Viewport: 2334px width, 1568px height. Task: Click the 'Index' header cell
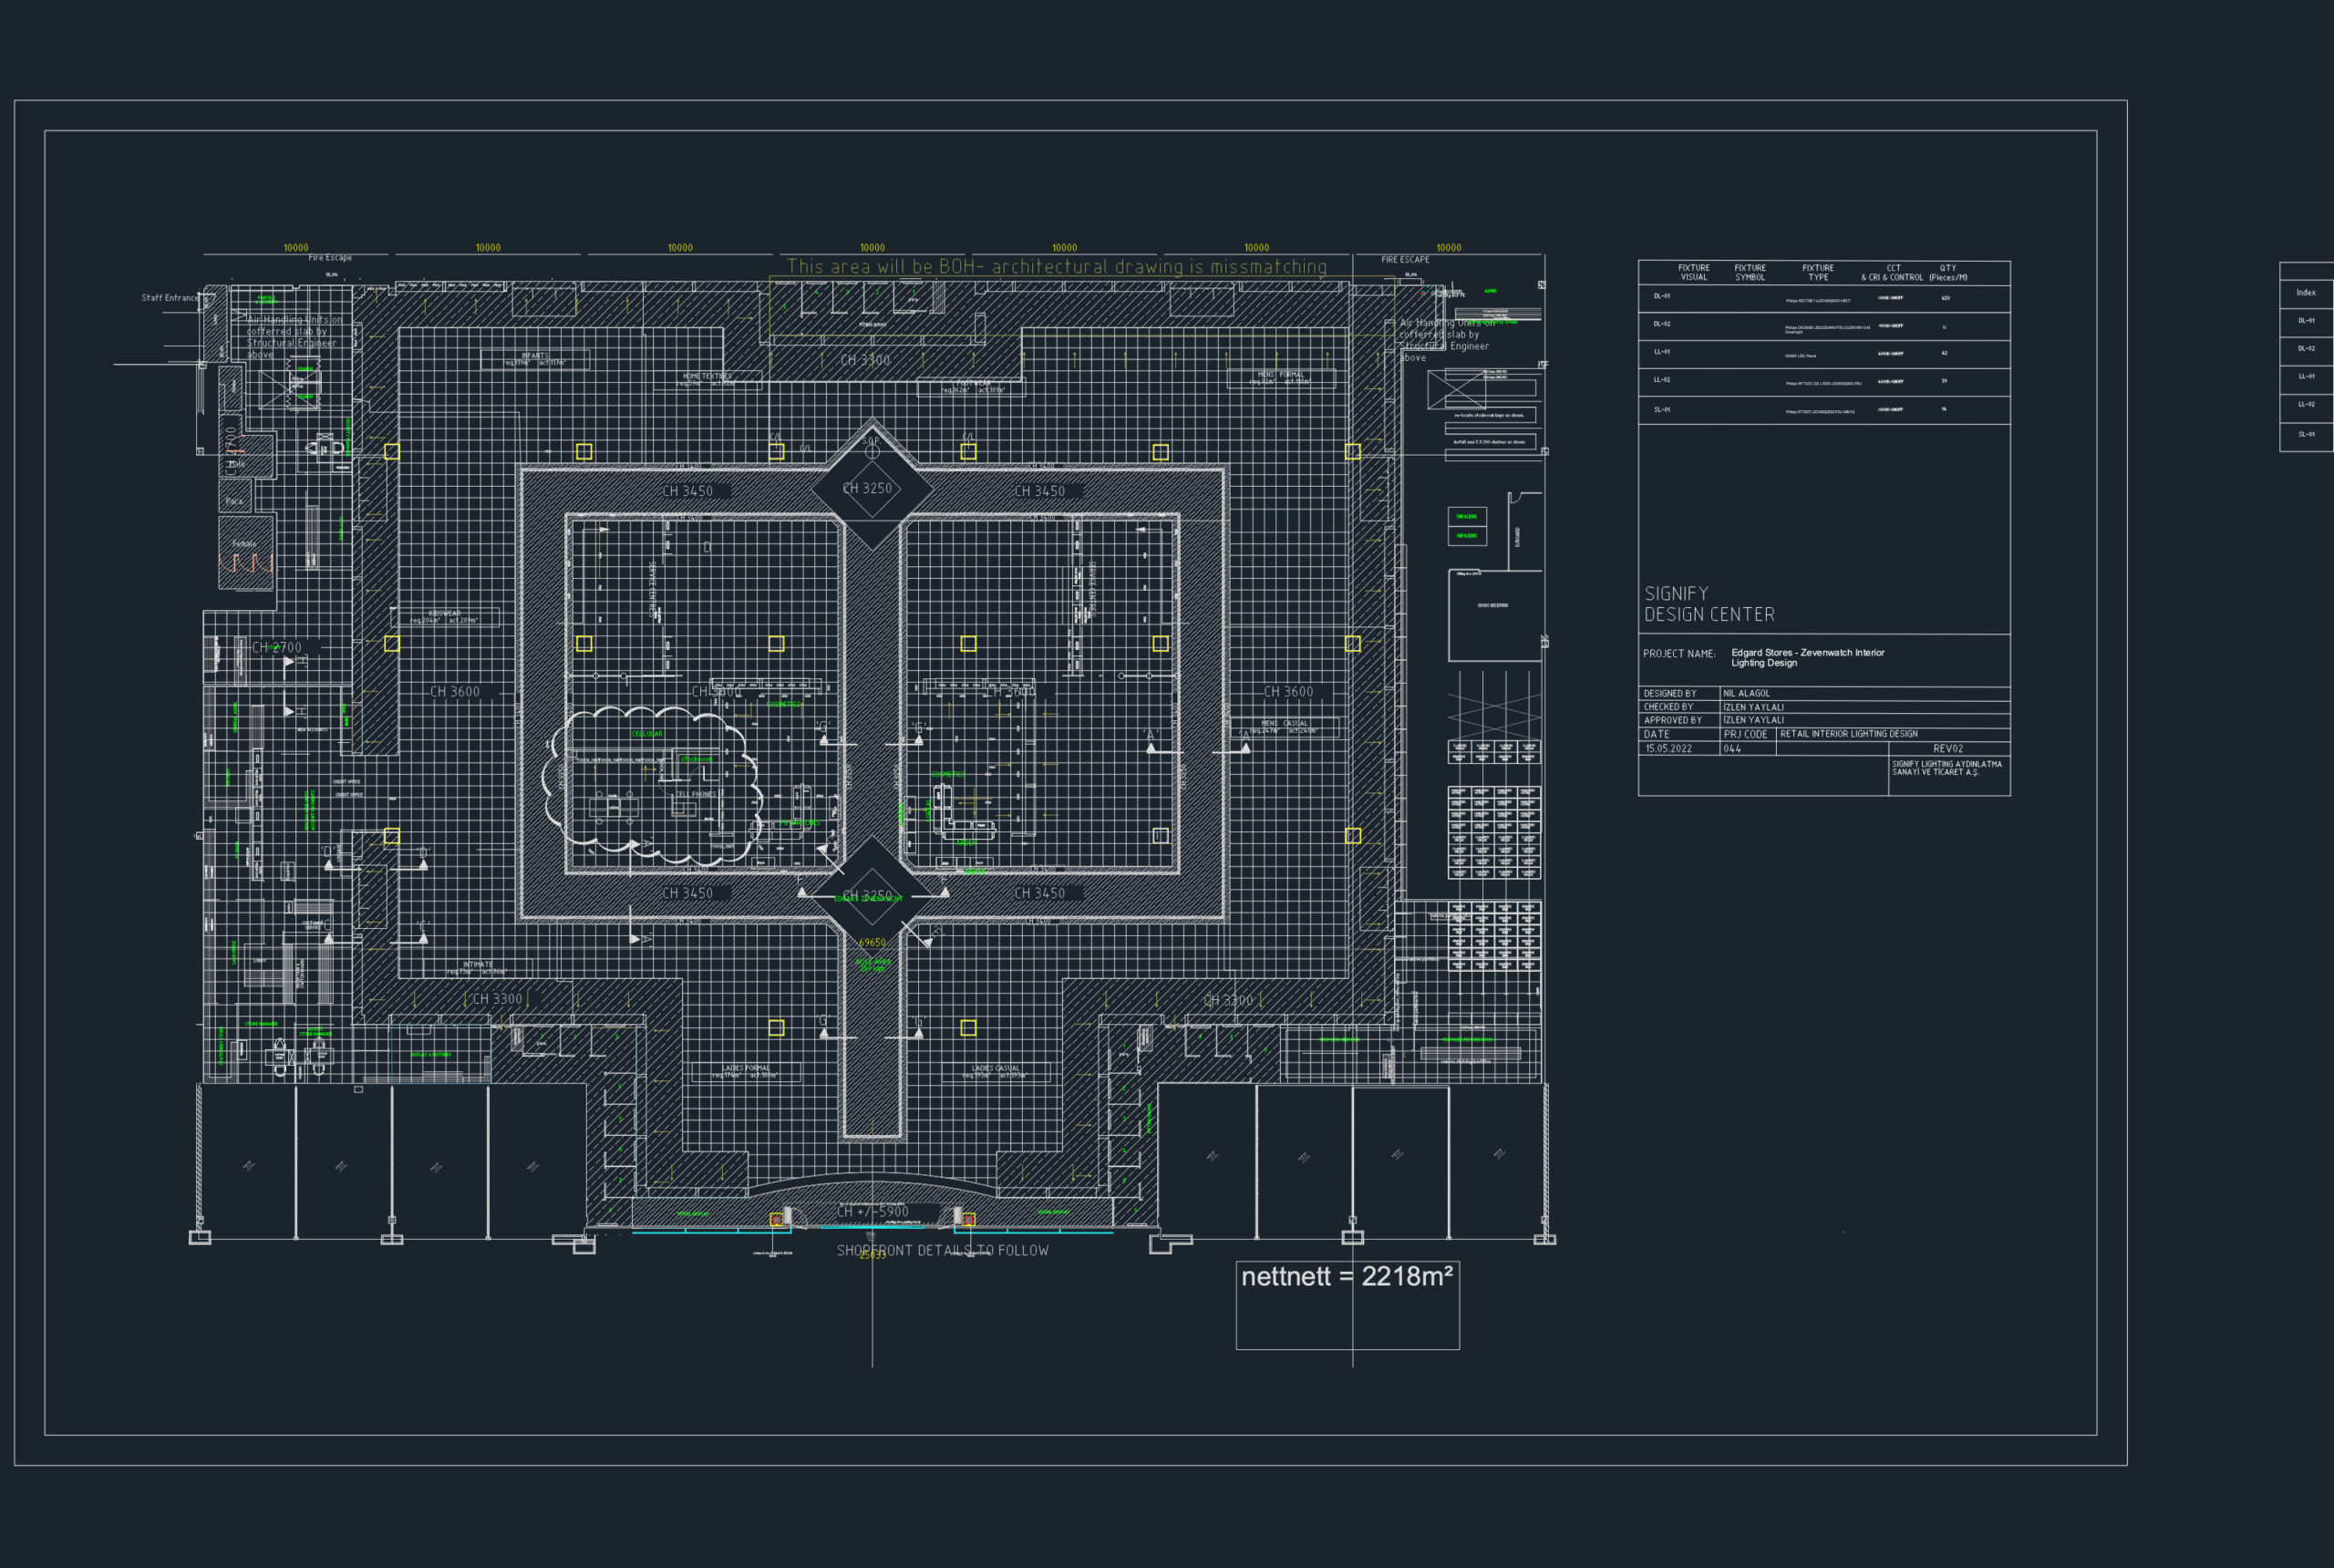click(2306, 293)
